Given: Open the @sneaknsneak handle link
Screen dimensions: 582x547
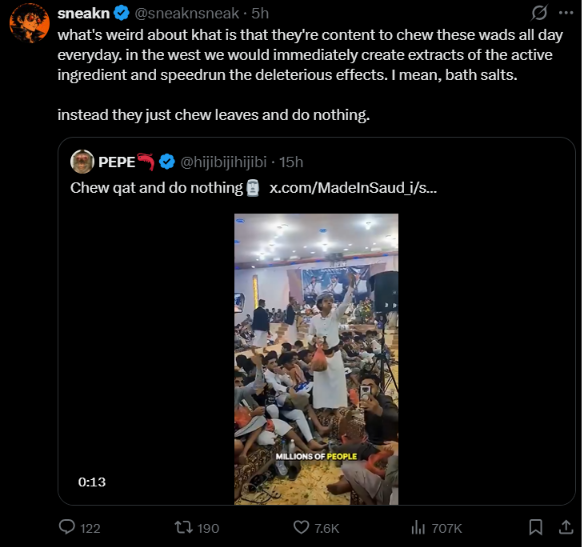Looking at the screenshot, I should pos(187,13).
